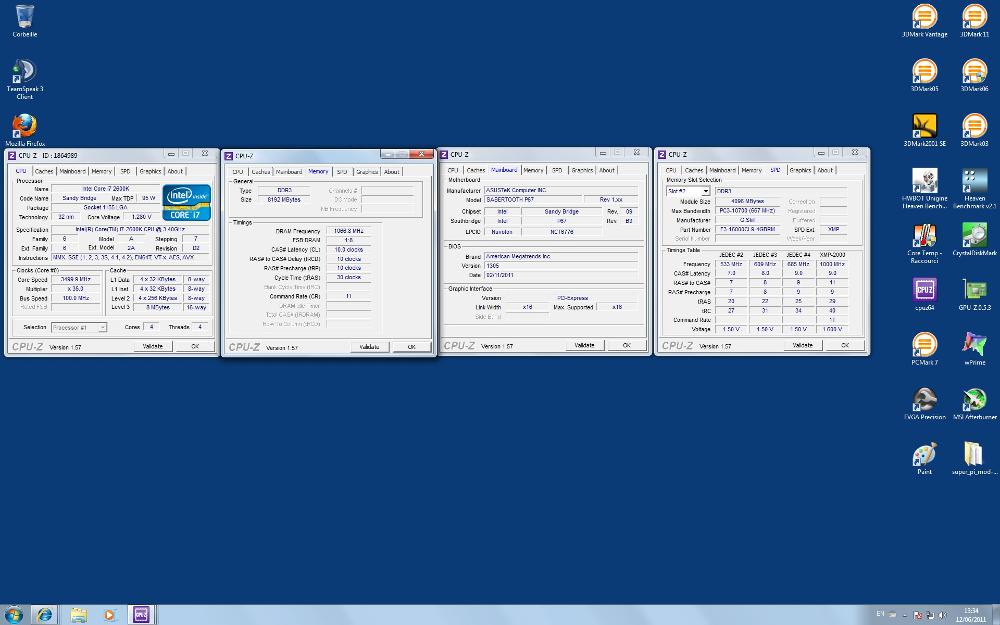Switch to About tab in the Memory window
Screen dimensions: 1000x625
coord(392,172)
